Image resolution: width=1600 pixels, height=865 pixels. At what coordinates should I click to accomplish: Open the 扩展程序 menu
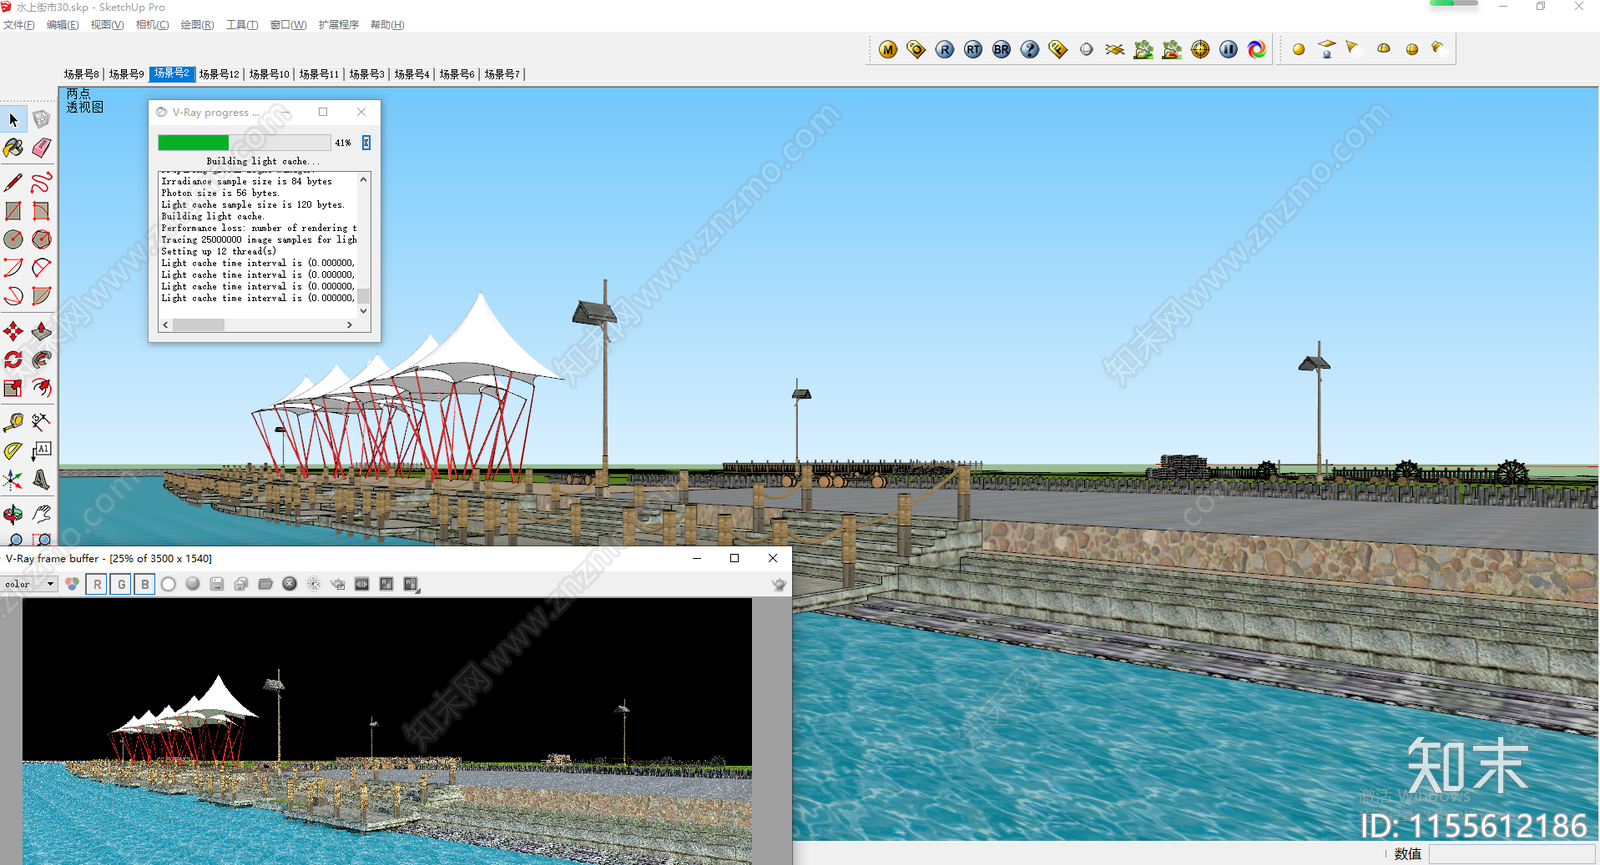click(339, 25)
